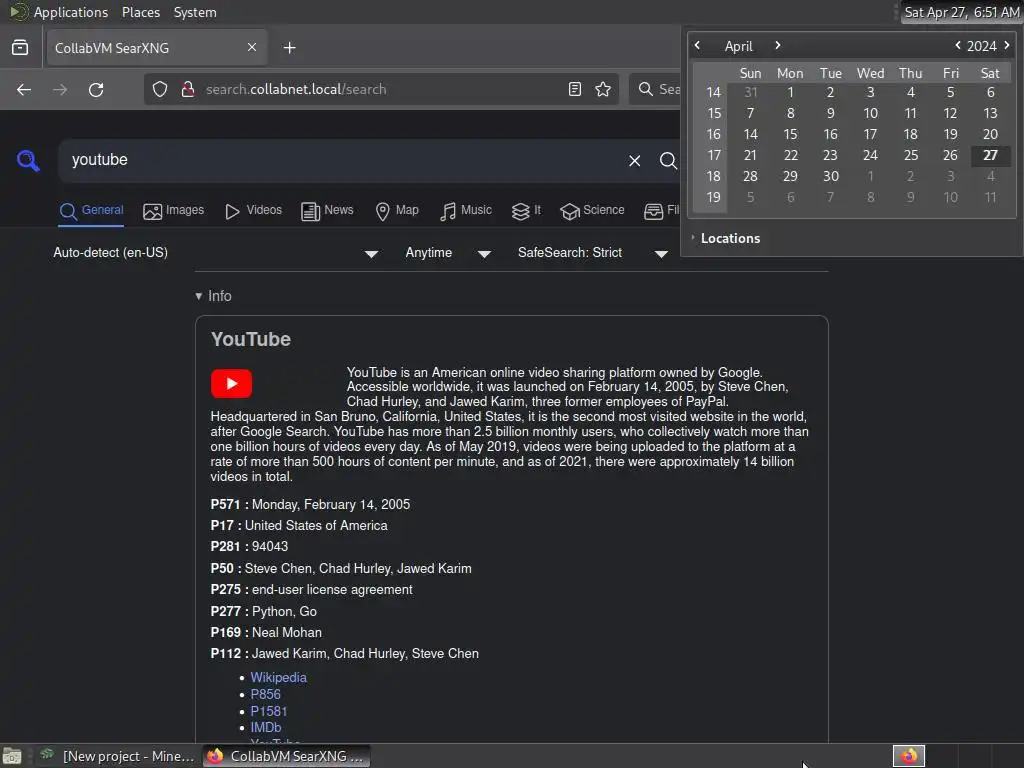Click the search.collabnet.local address bar
This screenshot has width=1024, height=768.
click(382, 89)
